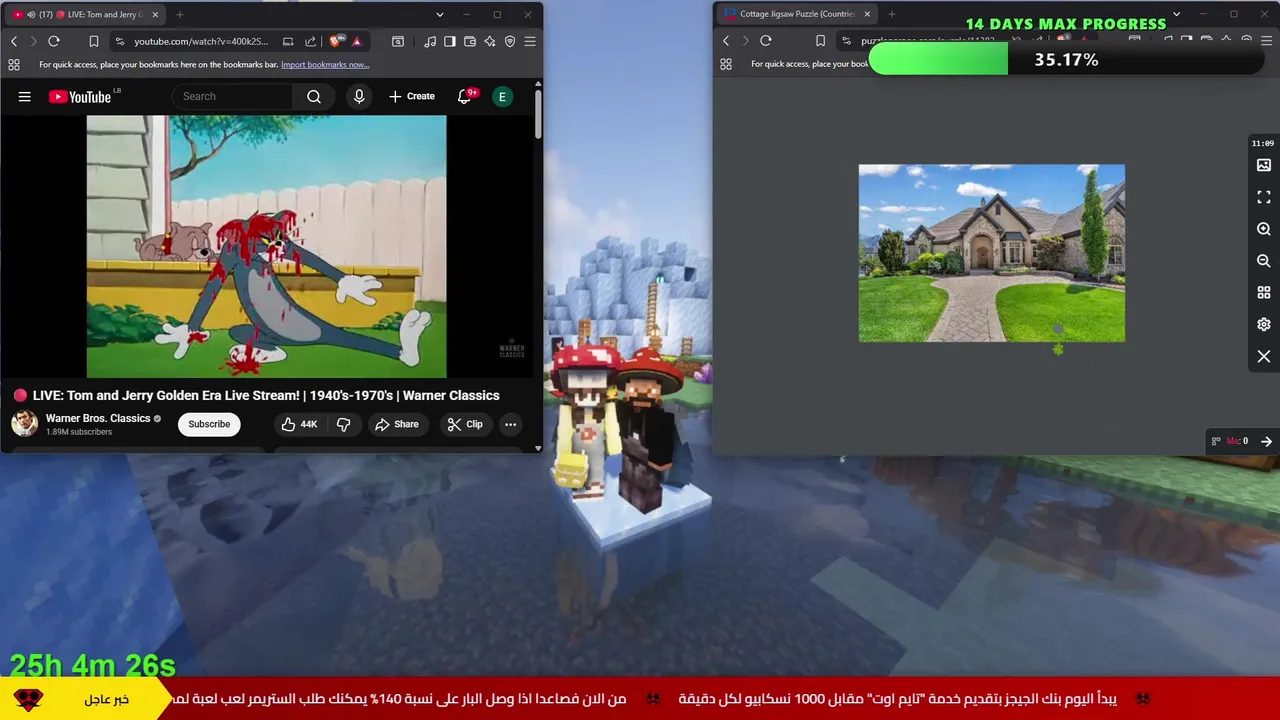Image resolution: width=1280 pixels, height=720 pixels.
Task: Bookmark the YouTube page
Action: click(94, 41)
